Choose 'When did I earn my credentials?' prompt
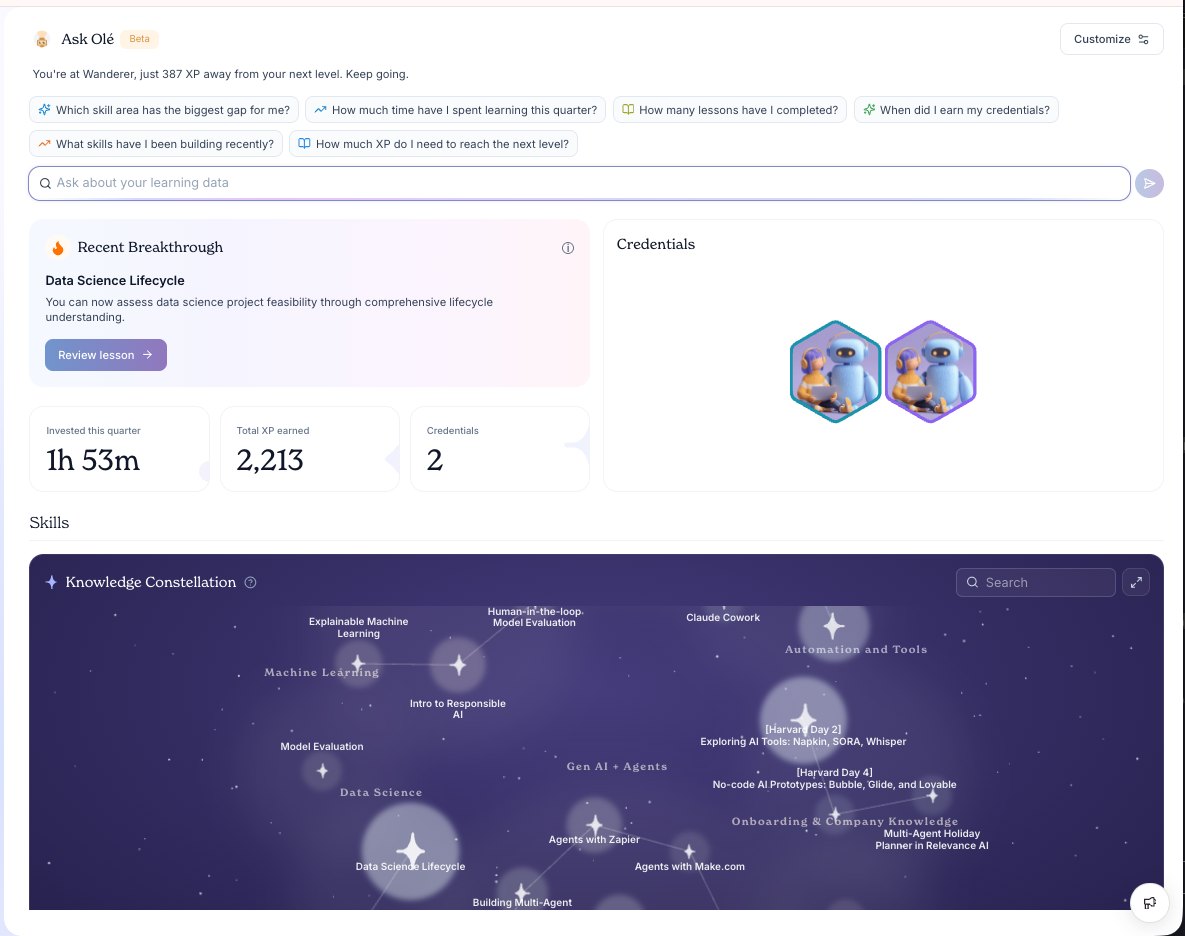The image size is (1185, 936). (x=956, y=110)
